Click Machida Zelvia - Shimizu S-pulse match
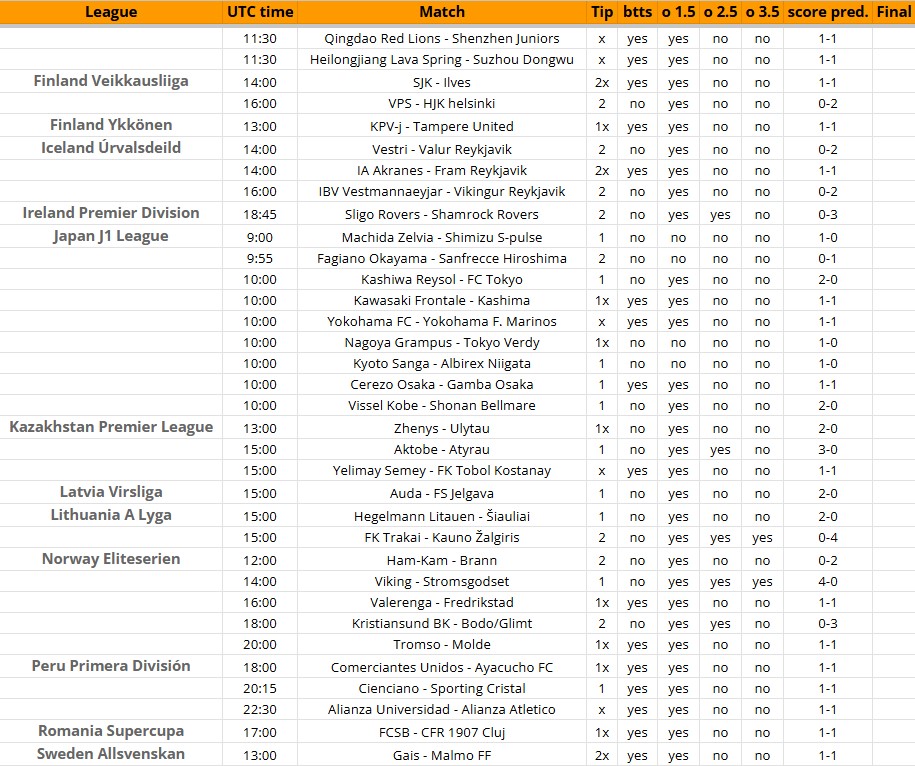The image size is (915, 766). pos(442,237)
